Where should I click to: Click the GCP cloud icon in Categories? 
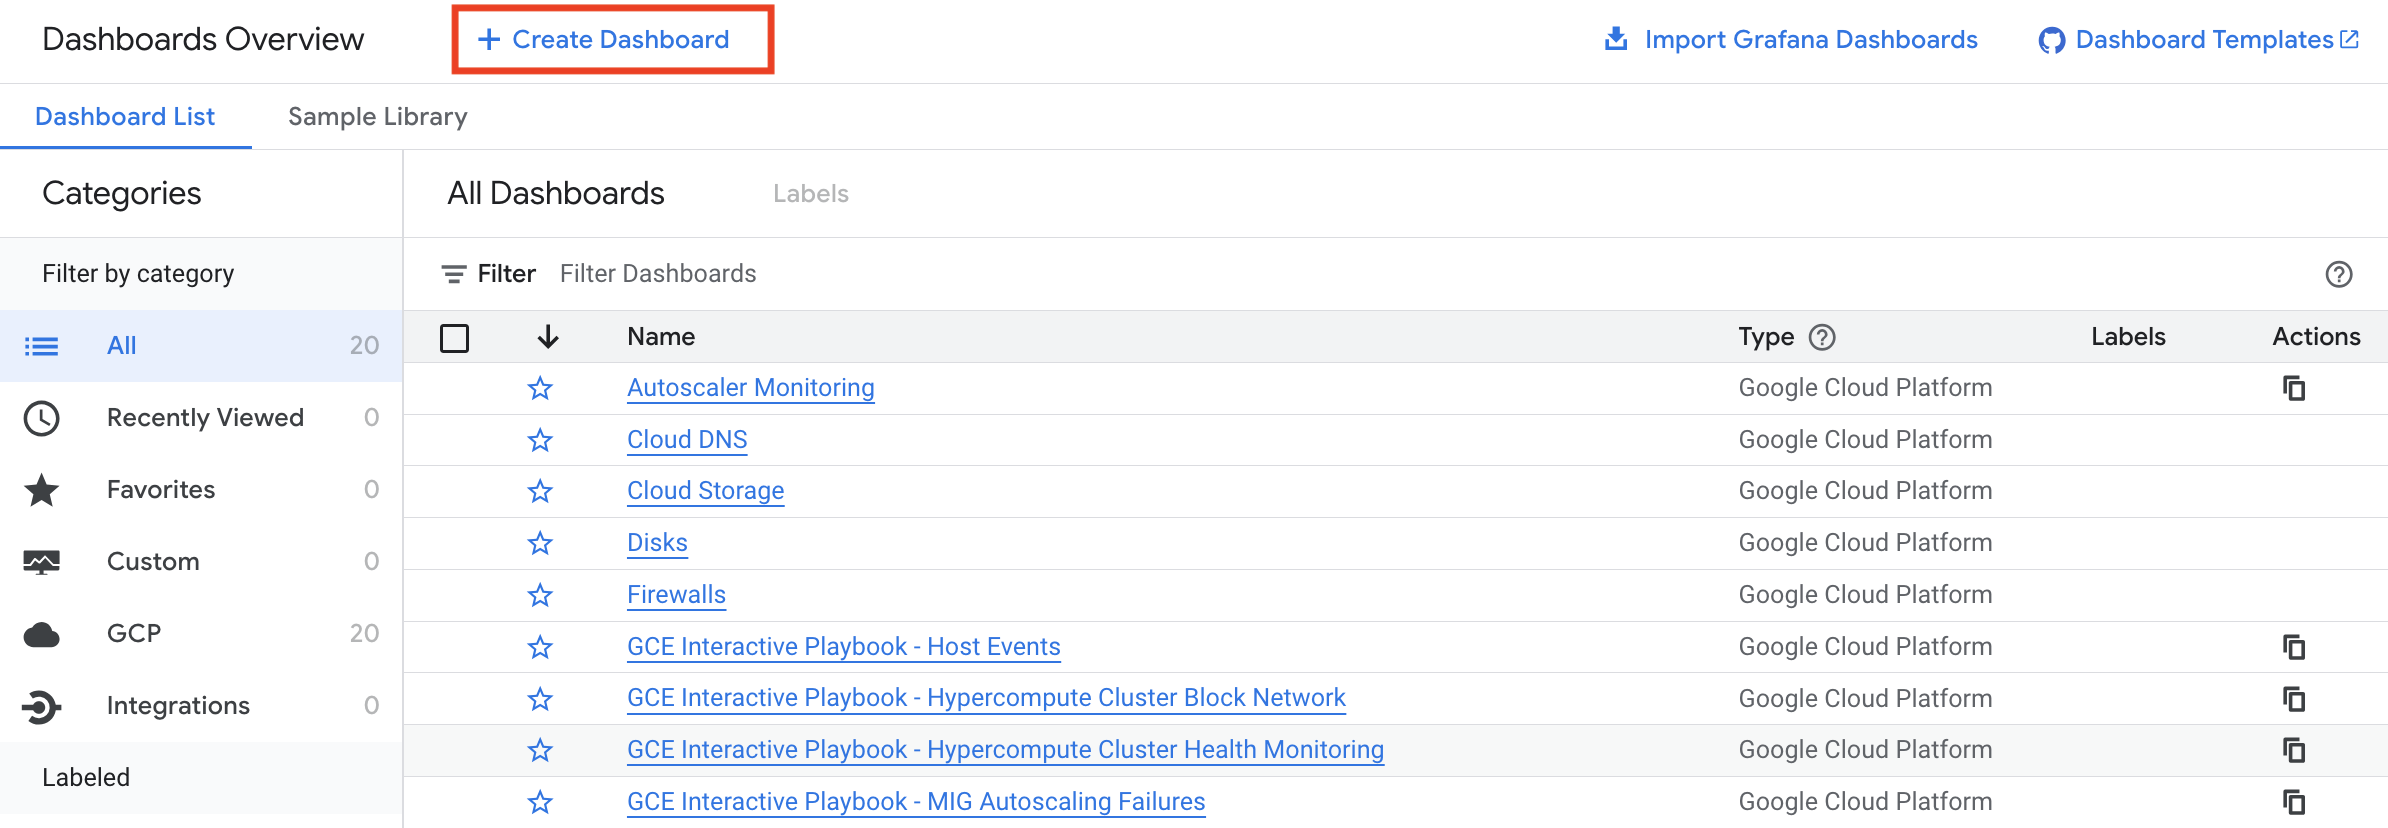pos(41,634)
